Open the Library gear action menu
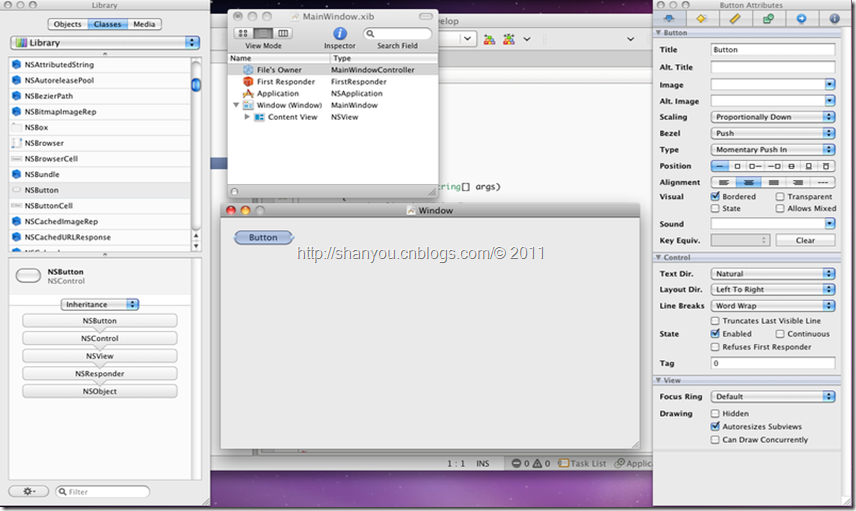 tap(28, 492)
